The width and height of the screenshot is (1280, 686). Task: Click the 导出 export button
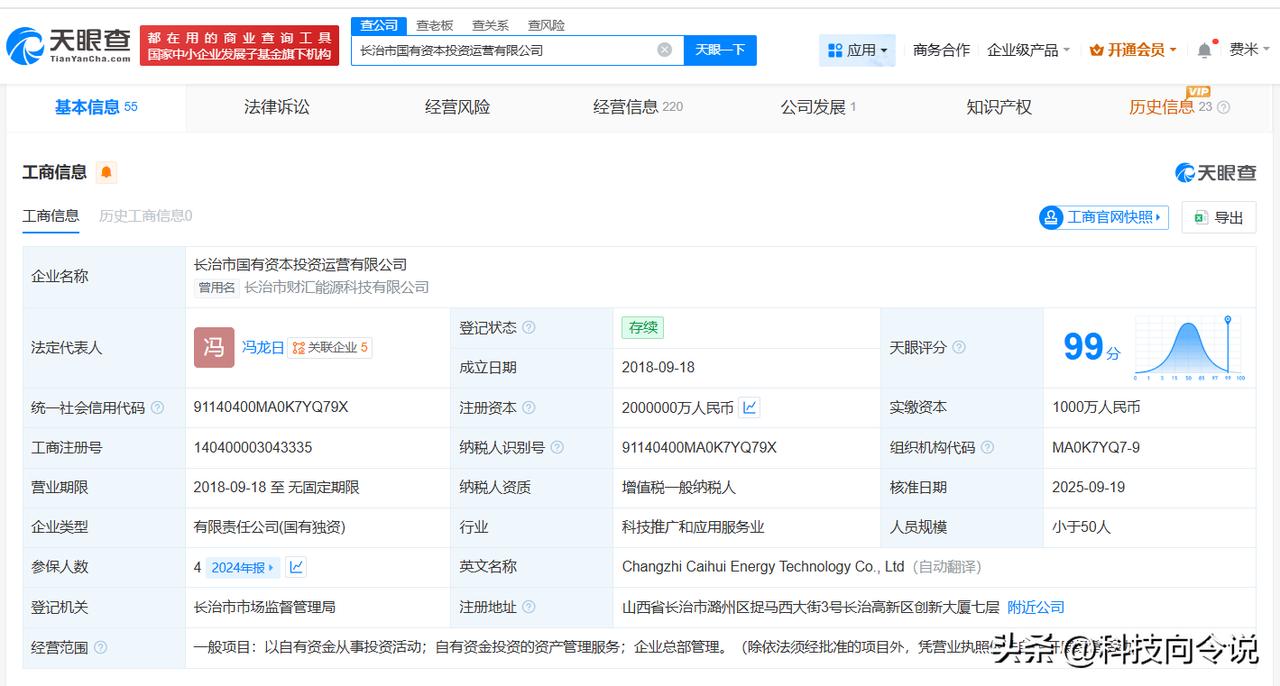click(1218, 217)
